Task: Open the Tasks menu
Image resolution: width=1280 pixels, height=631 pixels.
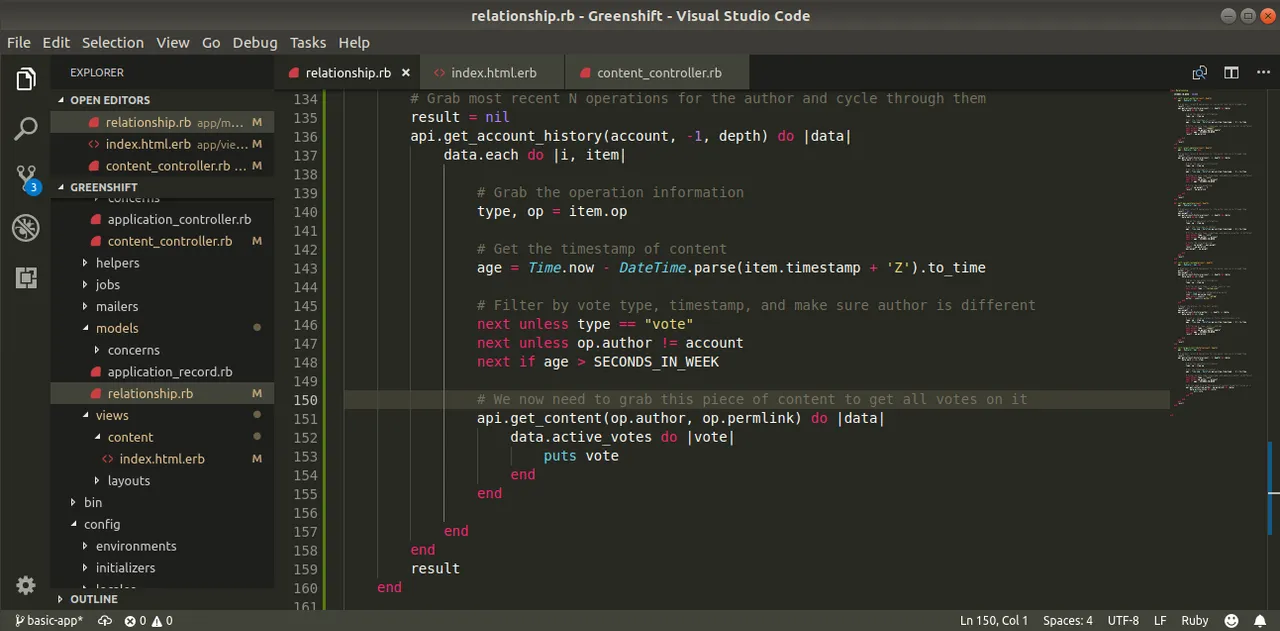Action: 308,42
